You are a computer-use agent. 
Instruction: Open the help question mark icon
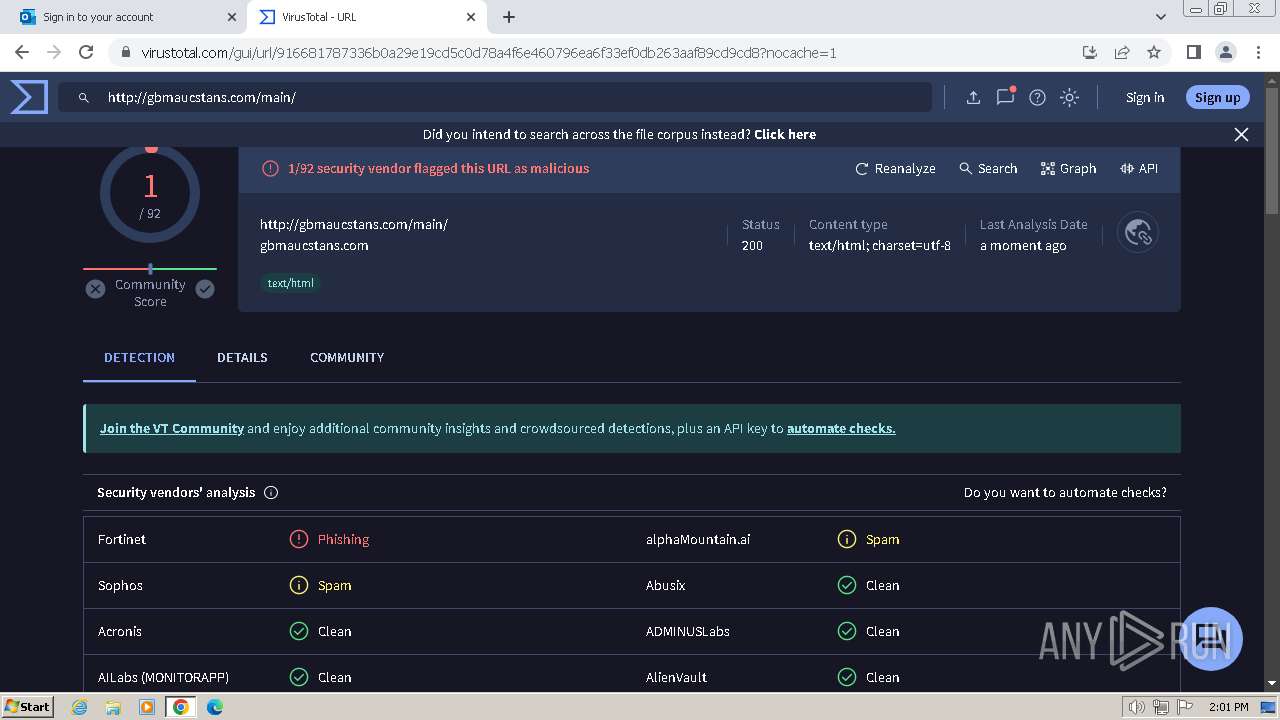coord(1038,97)
